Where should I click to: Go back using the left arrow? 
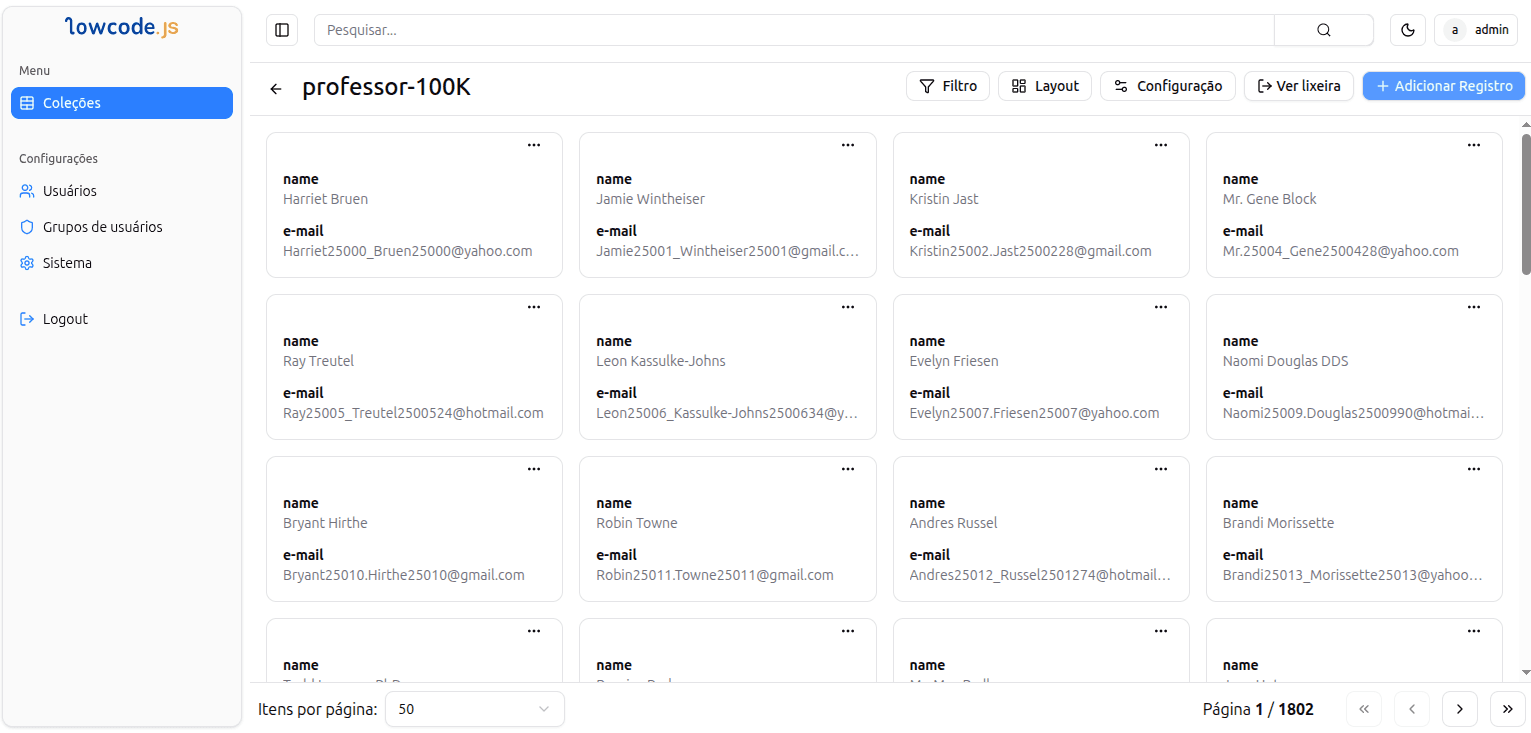(x=276, y=88)
